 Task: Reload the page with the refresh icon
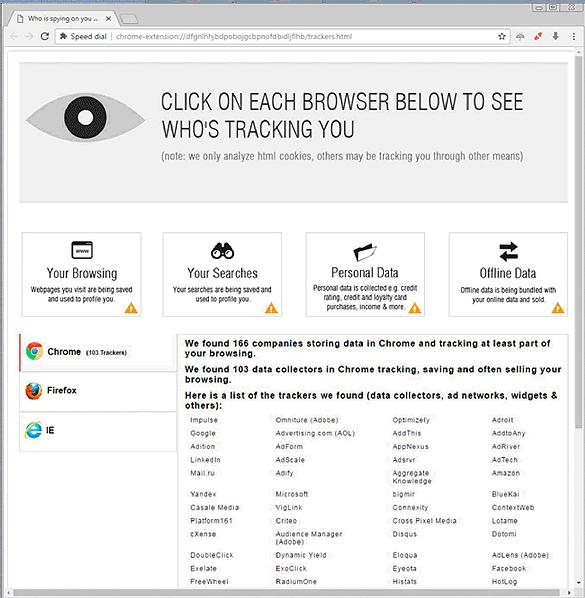click(x=45, y=36)
